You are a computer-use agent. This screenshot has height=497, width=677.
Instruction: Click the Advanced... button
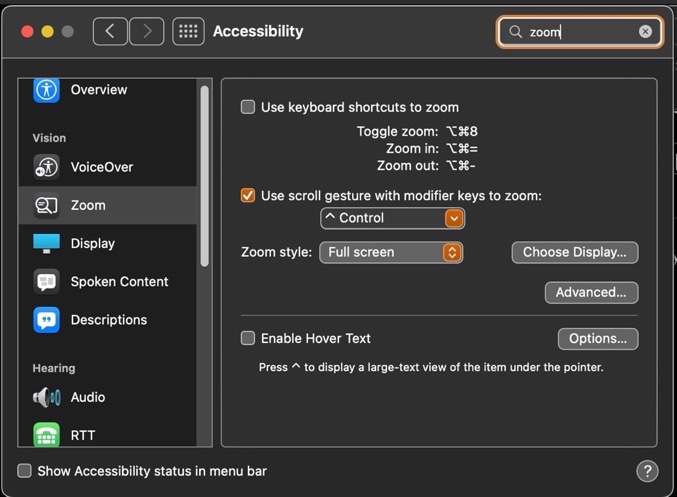(x=590, y=292)
